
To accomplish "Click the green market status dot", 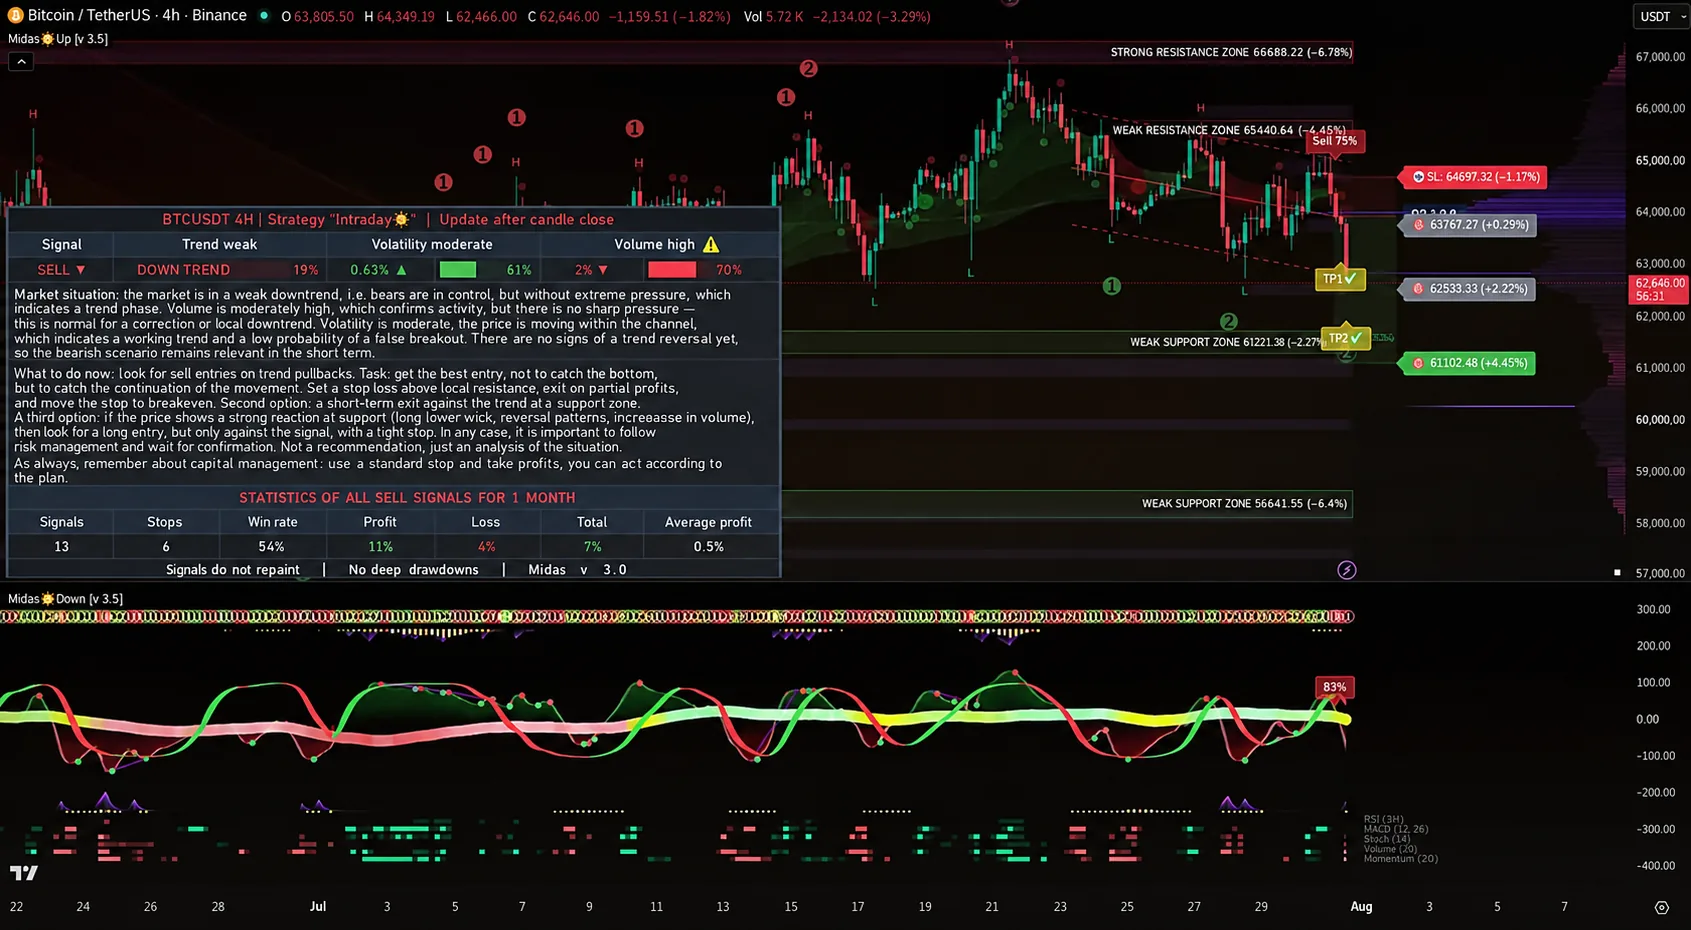I will (x=264, y=16).
